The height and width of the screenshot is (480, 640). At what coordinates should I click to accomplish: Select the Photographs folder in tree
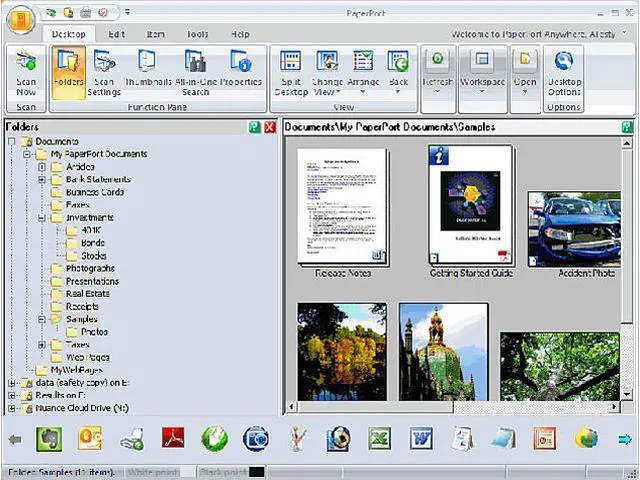click(x=90, y=269)
